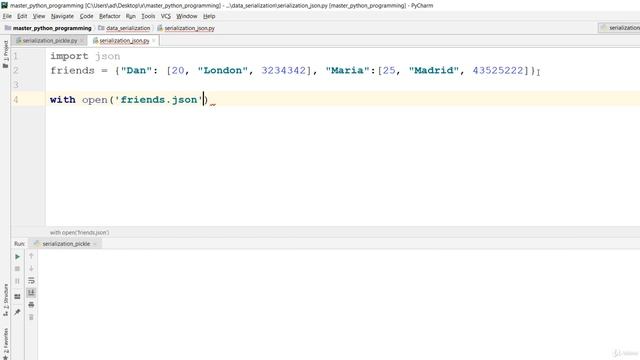Click the "Madrid" string on line 2

pos(433,70)
